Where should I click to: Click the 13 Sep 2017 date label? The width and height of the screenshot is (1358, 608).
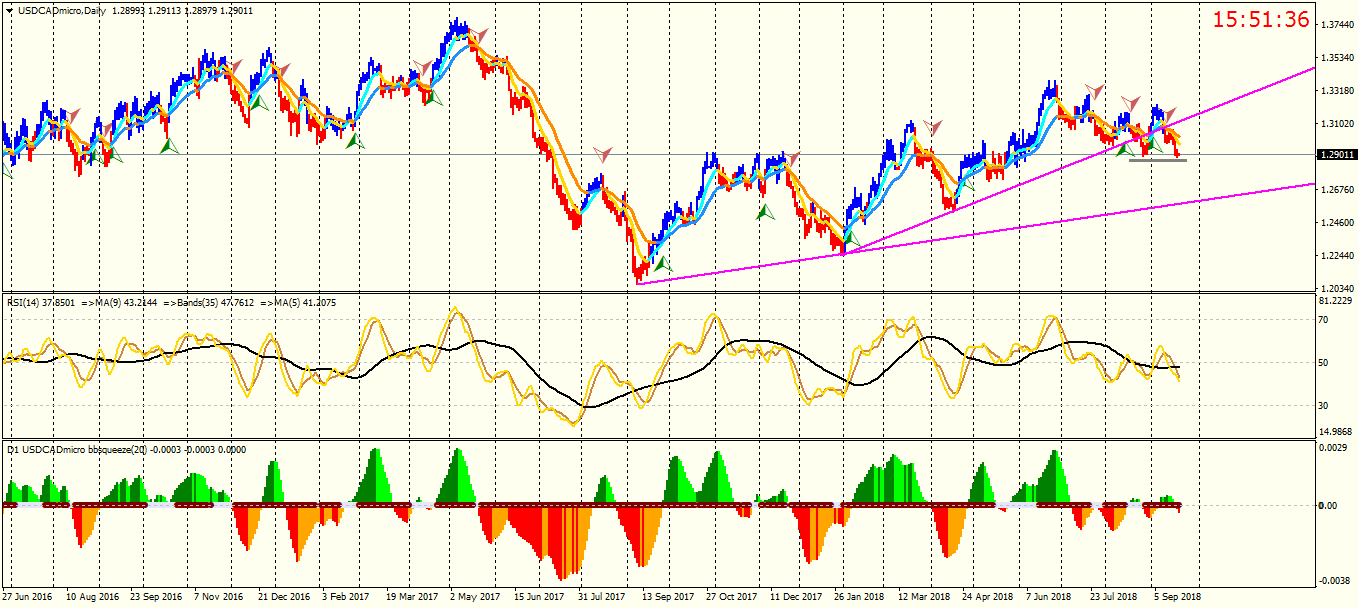[x=668, y=597]
